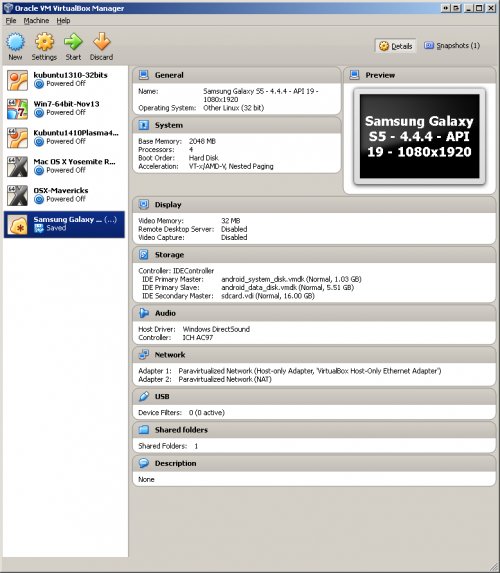
Task: Click the Network section icon
Action: point(144,355)
